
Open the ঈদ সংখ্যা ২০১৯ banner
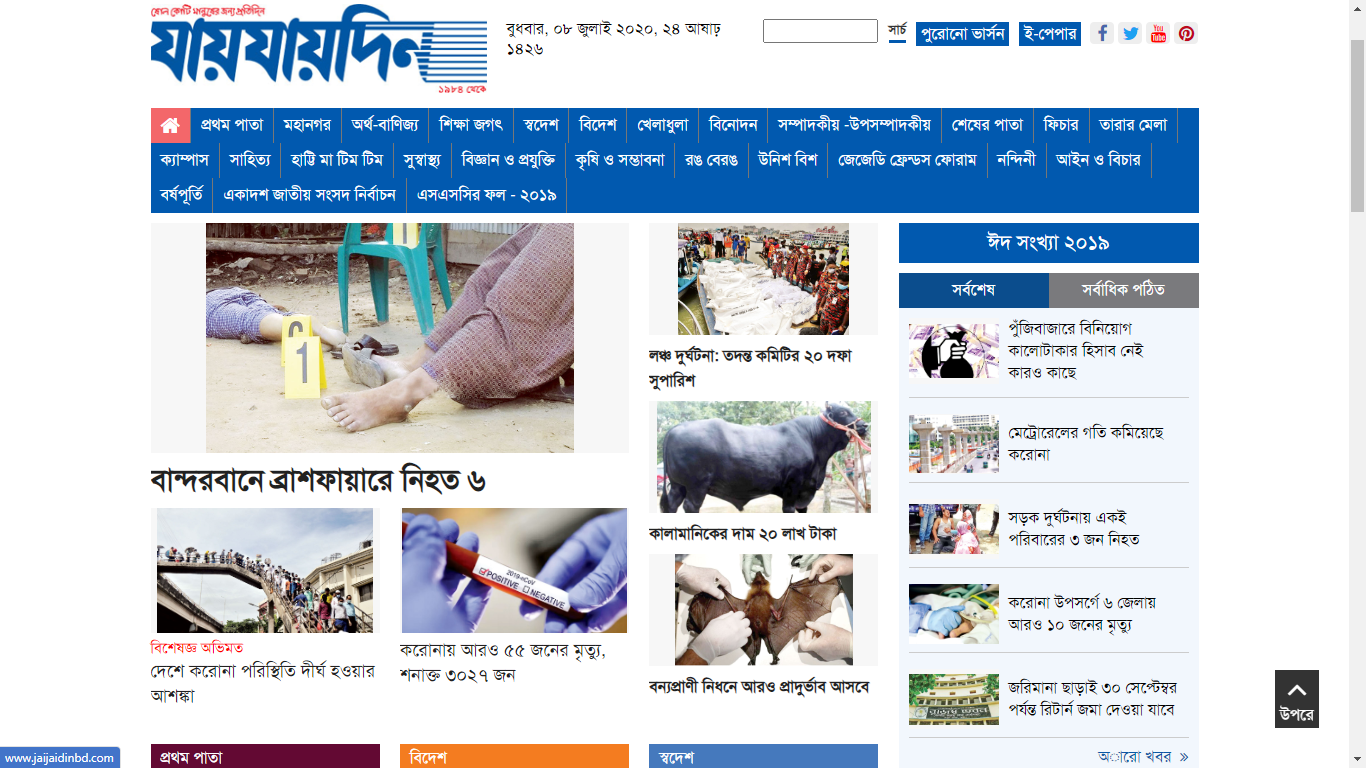(x=1049, y=243)
